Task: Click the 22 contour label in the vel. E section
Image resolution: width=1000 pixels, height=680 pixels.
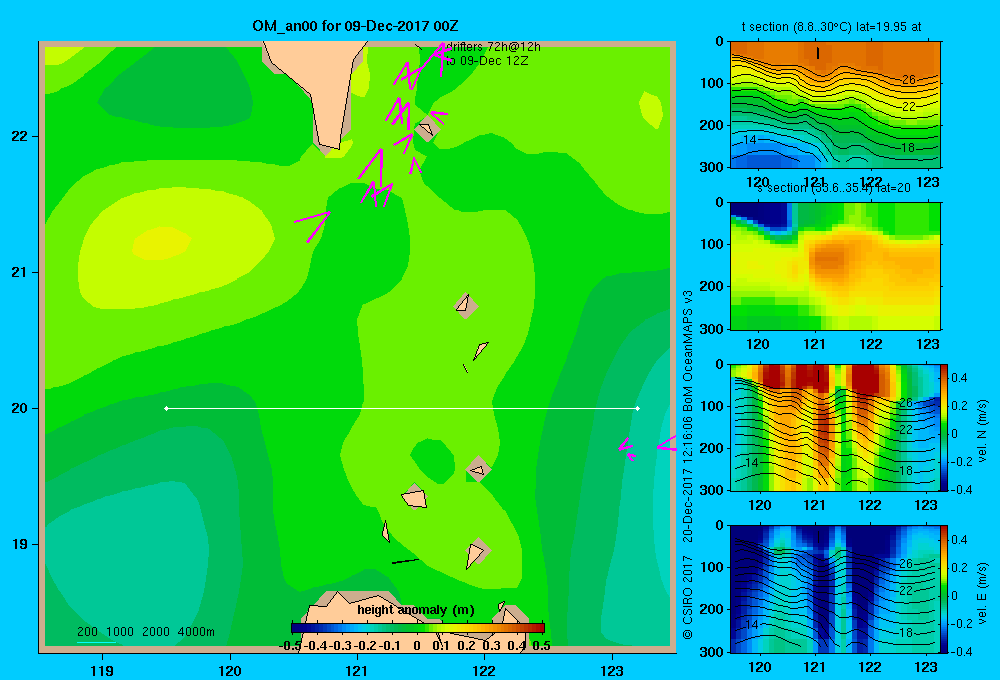Action: [906, 591]
